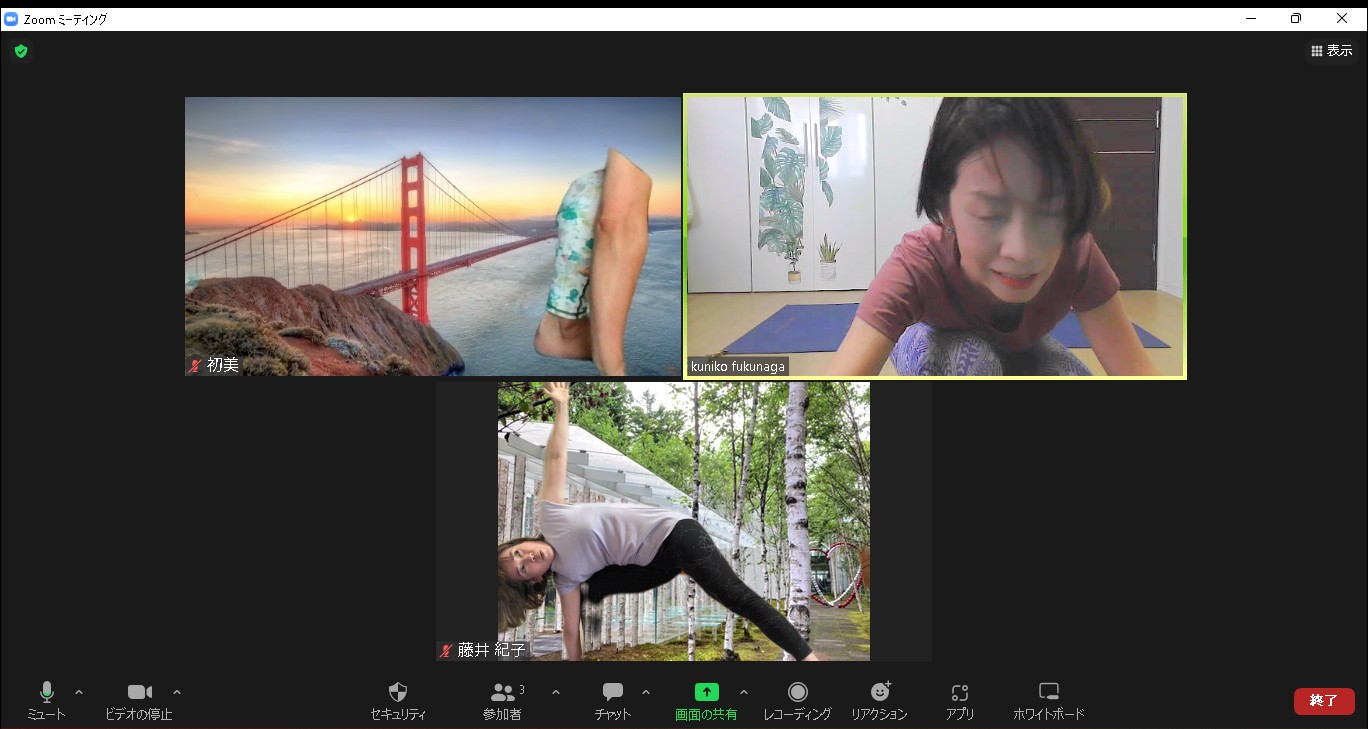Click the 藤井 紀子 name label
The image size is (1368, 729).
pyautogui.click(x=492, y=650)
